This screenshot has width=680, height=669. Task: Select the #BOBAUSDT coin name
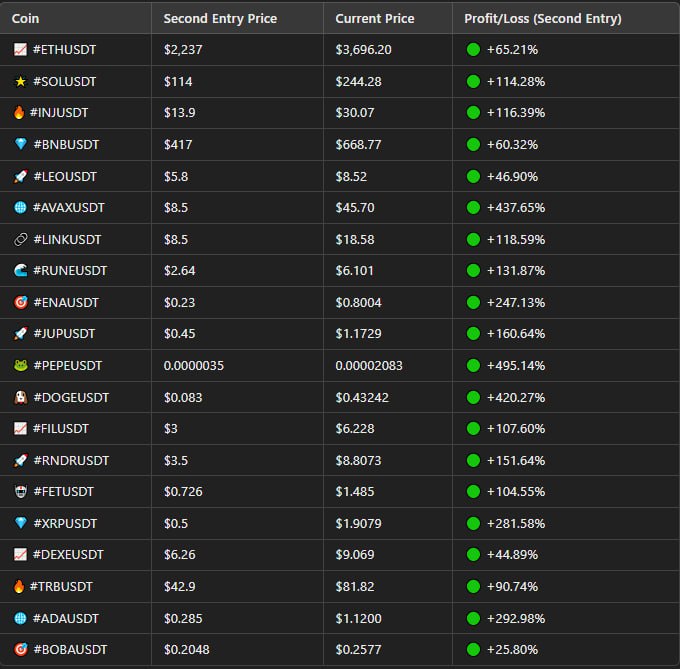70,649
